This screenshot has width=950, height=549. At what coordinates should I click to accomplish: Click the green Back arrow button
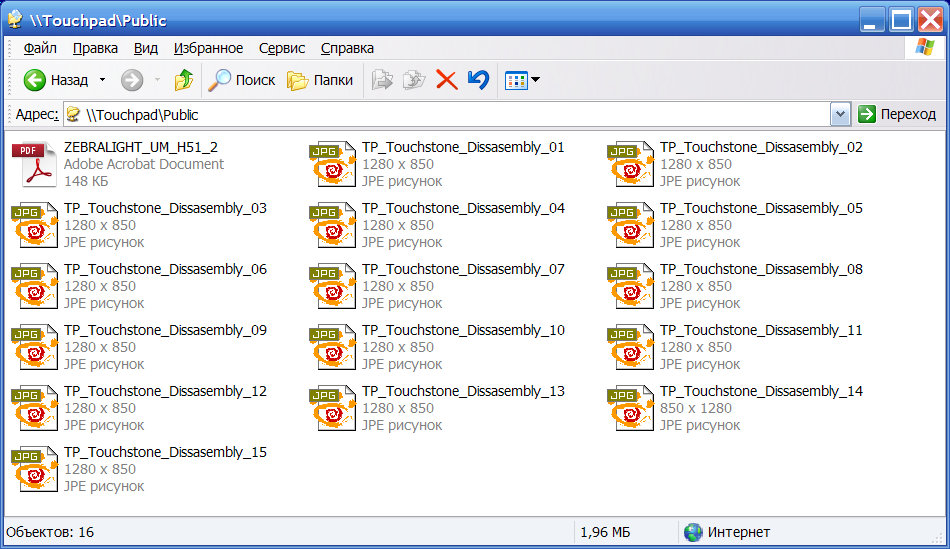[36, 80]
